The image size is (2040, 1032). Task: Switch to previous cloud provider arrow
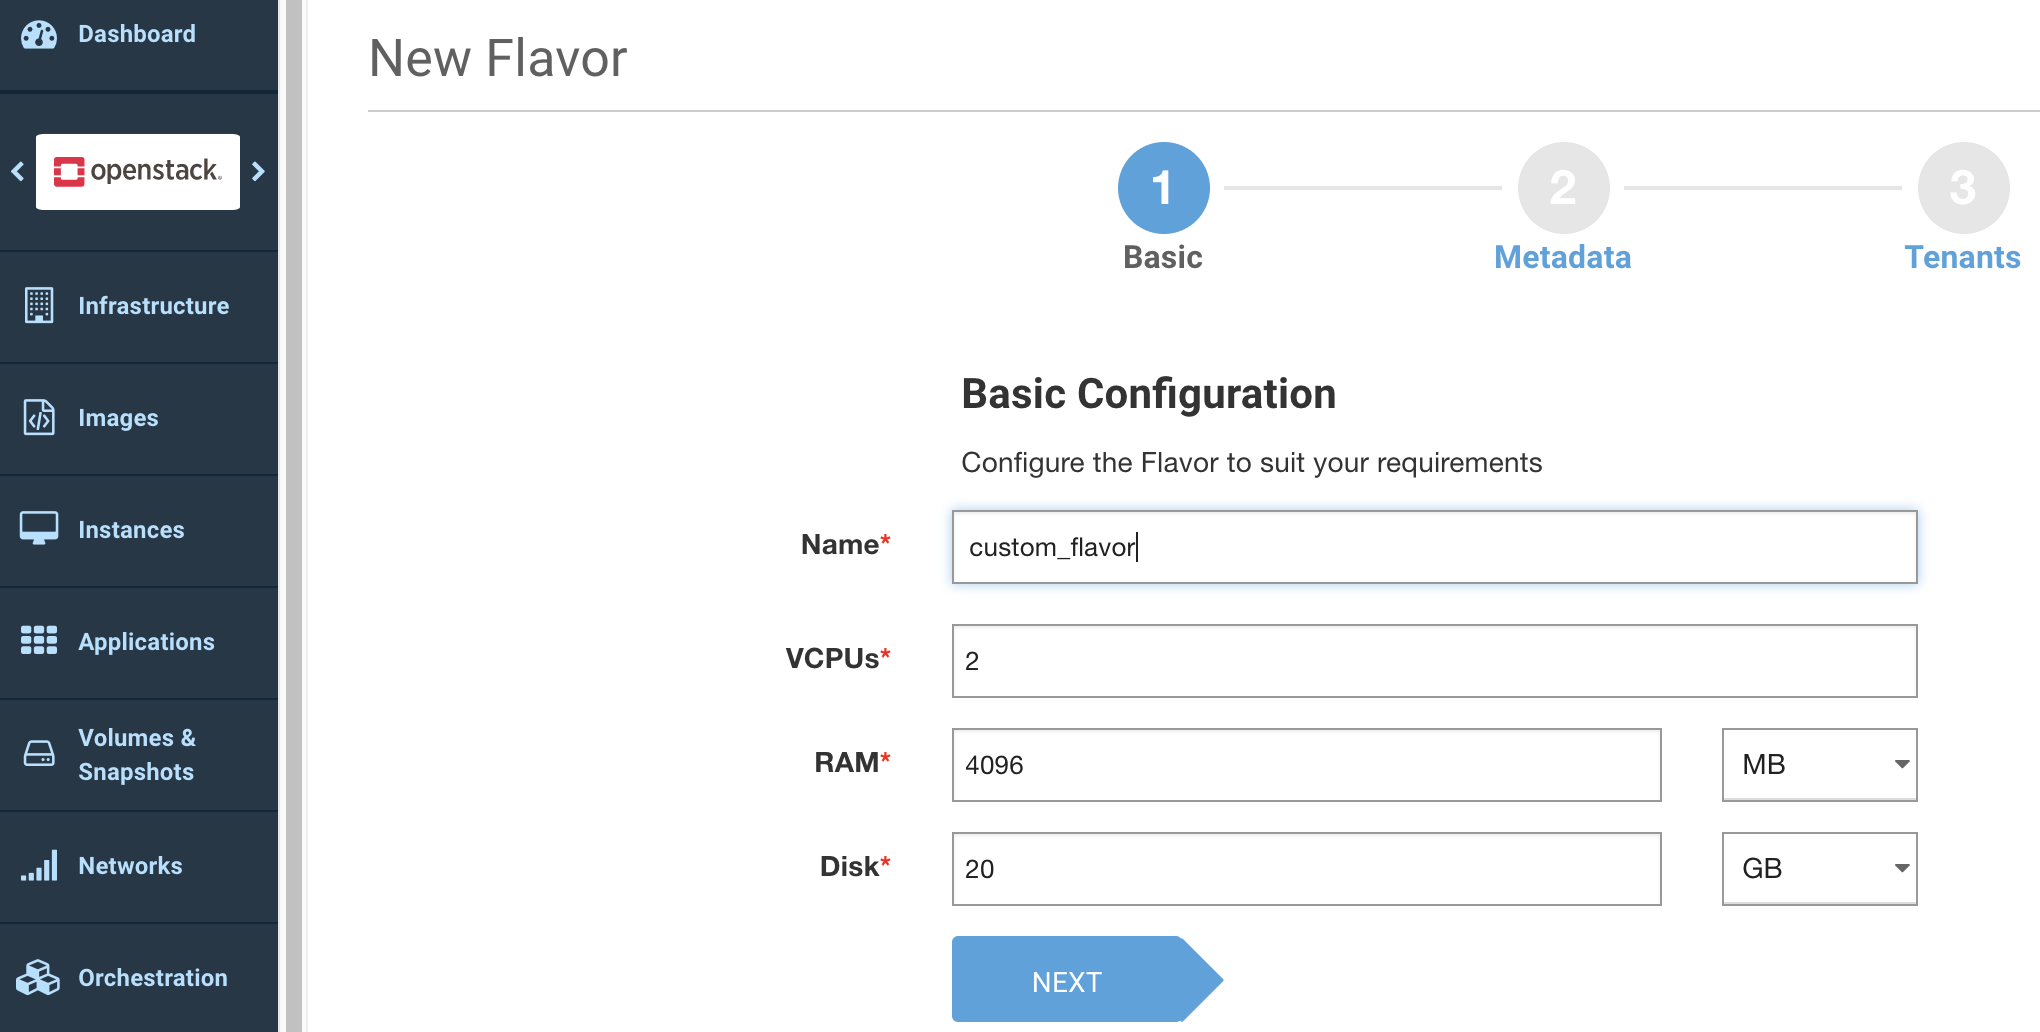coord(17,171)
